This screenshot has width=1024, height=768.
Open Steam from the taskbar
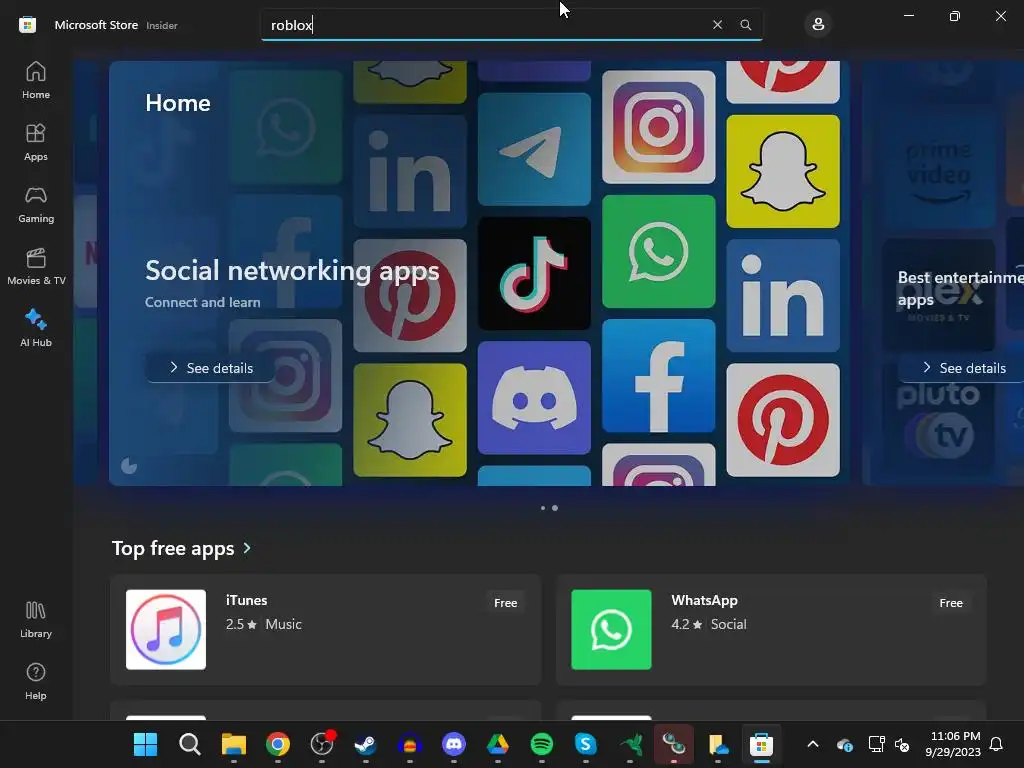coord(366,744)
